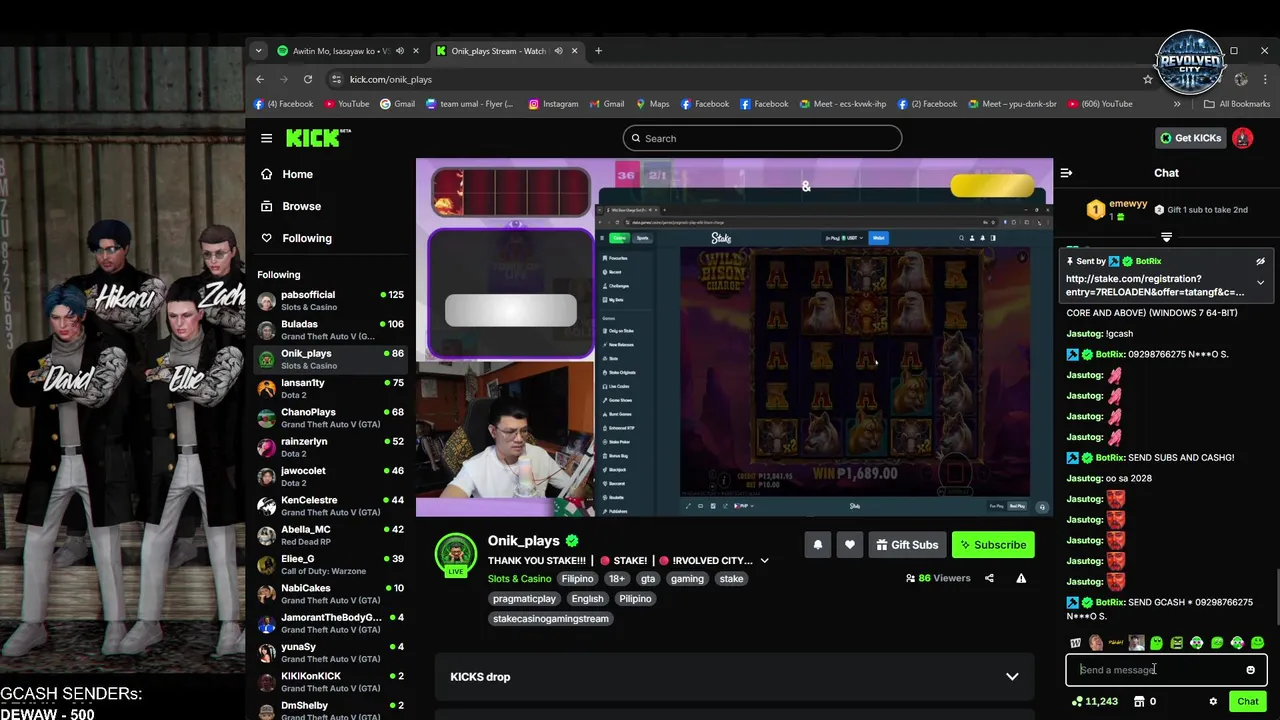Open the YouTube bookmark

[346, 104]
